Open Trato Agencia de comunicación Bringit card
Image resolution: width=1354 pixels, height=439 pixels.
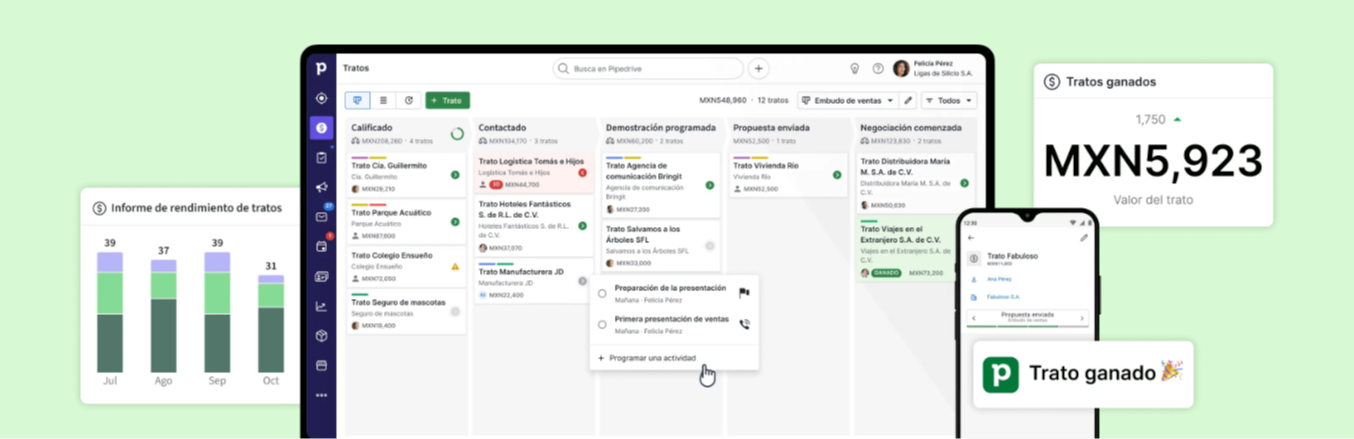tap(661, 184)
